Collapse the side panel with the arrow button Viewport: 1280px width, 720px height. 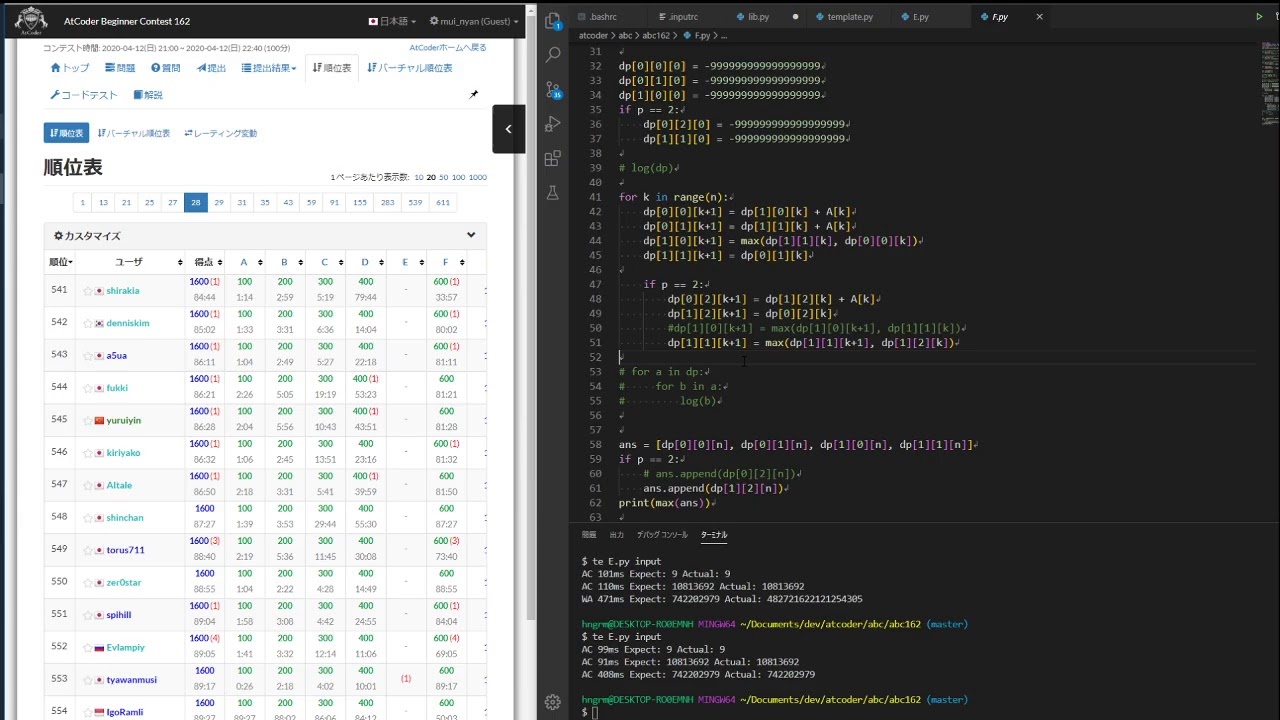pos(508,129)
